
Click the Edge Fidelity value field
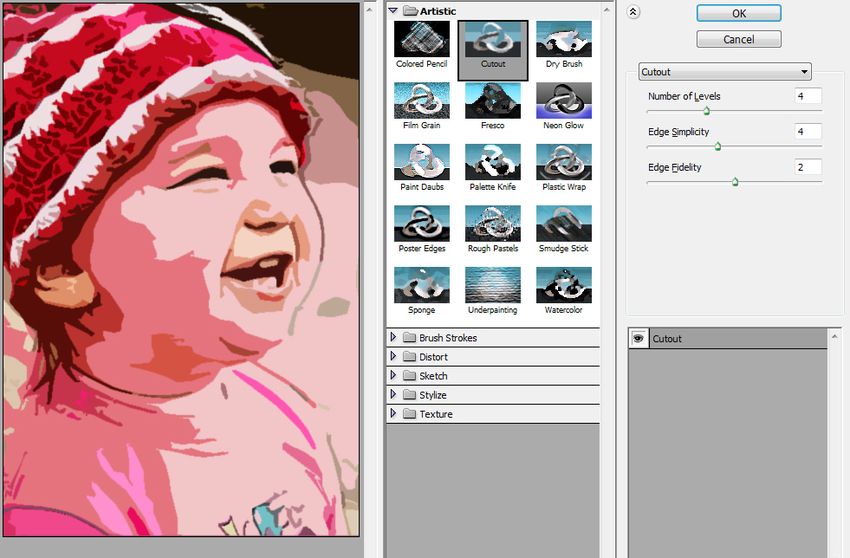pyautogui.click(x=808, y=167)
